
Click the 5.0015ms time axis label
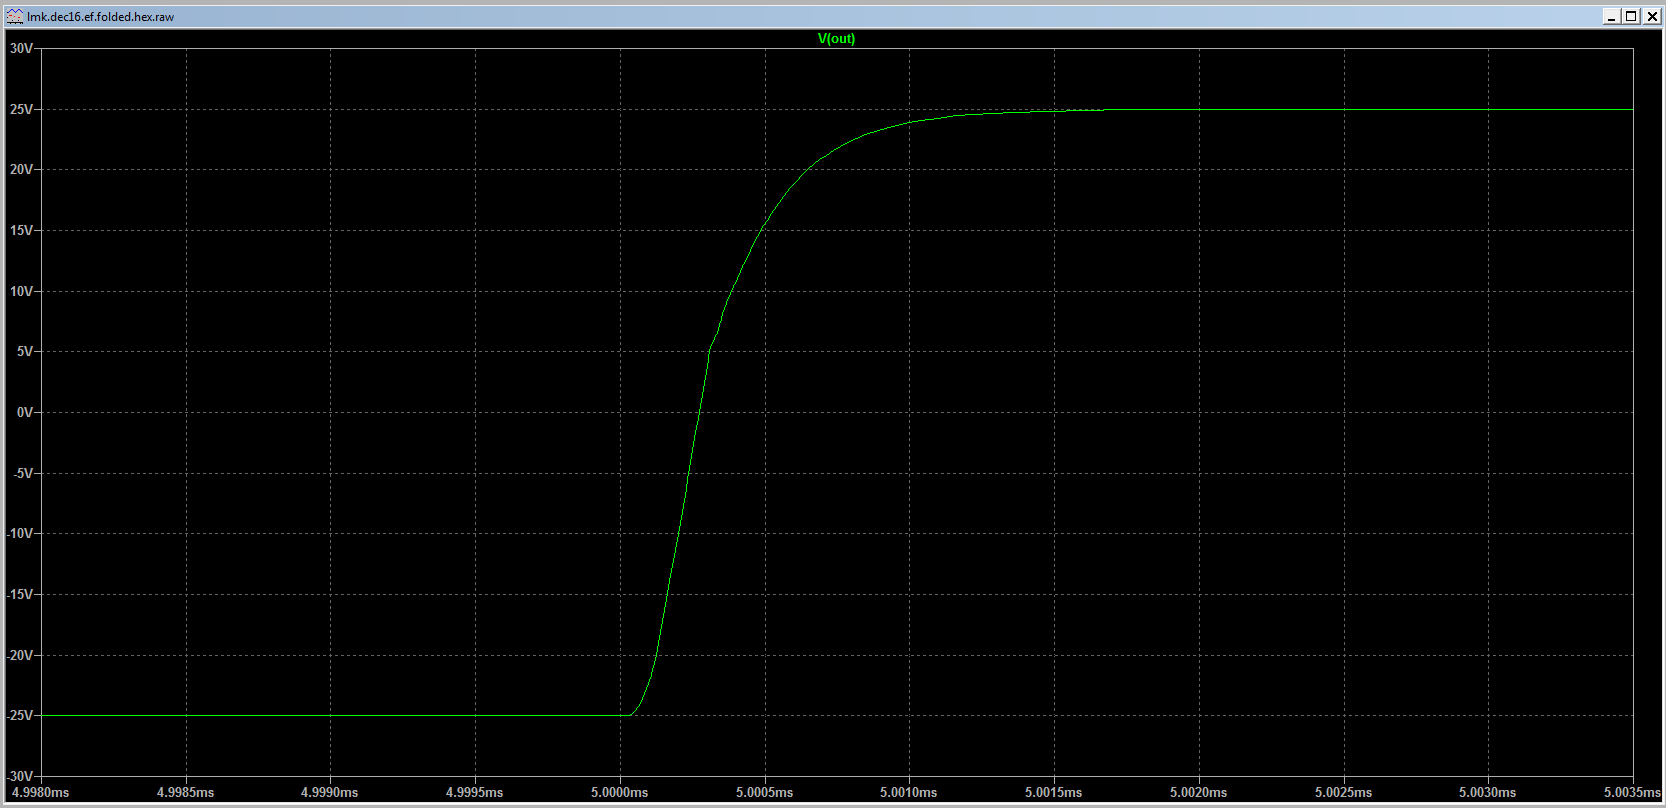click(x=1054, y=792)
